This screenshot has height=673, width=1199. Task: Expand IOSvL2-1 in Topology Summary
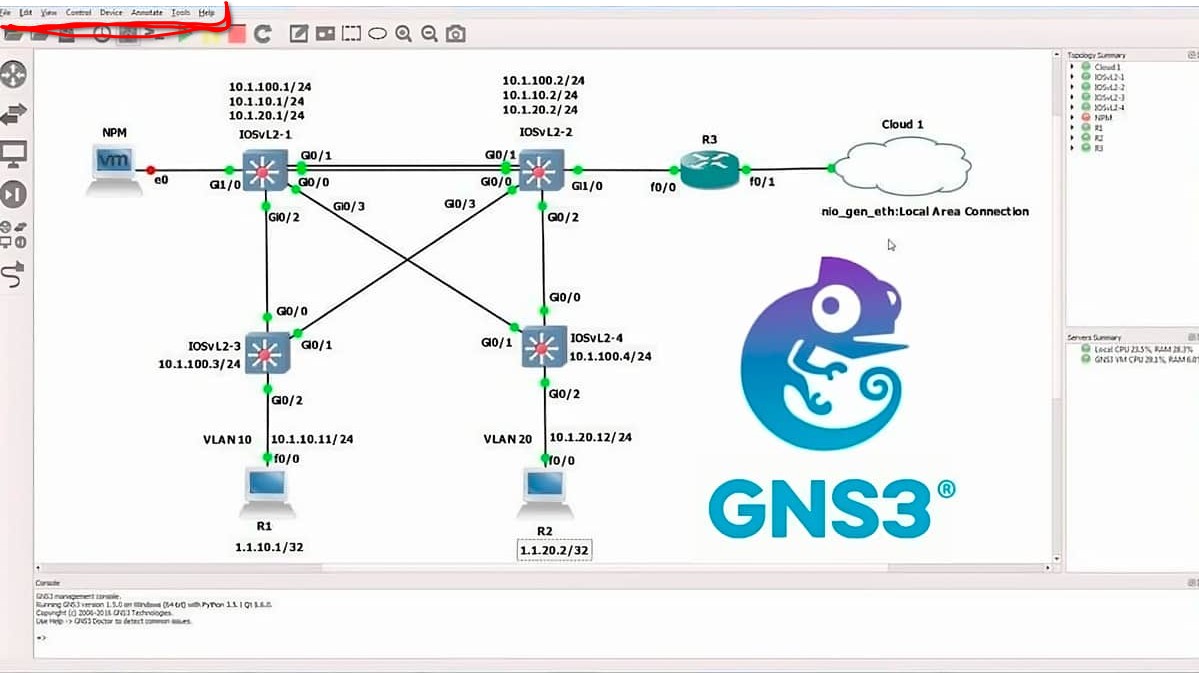[x=1072, y=77]
